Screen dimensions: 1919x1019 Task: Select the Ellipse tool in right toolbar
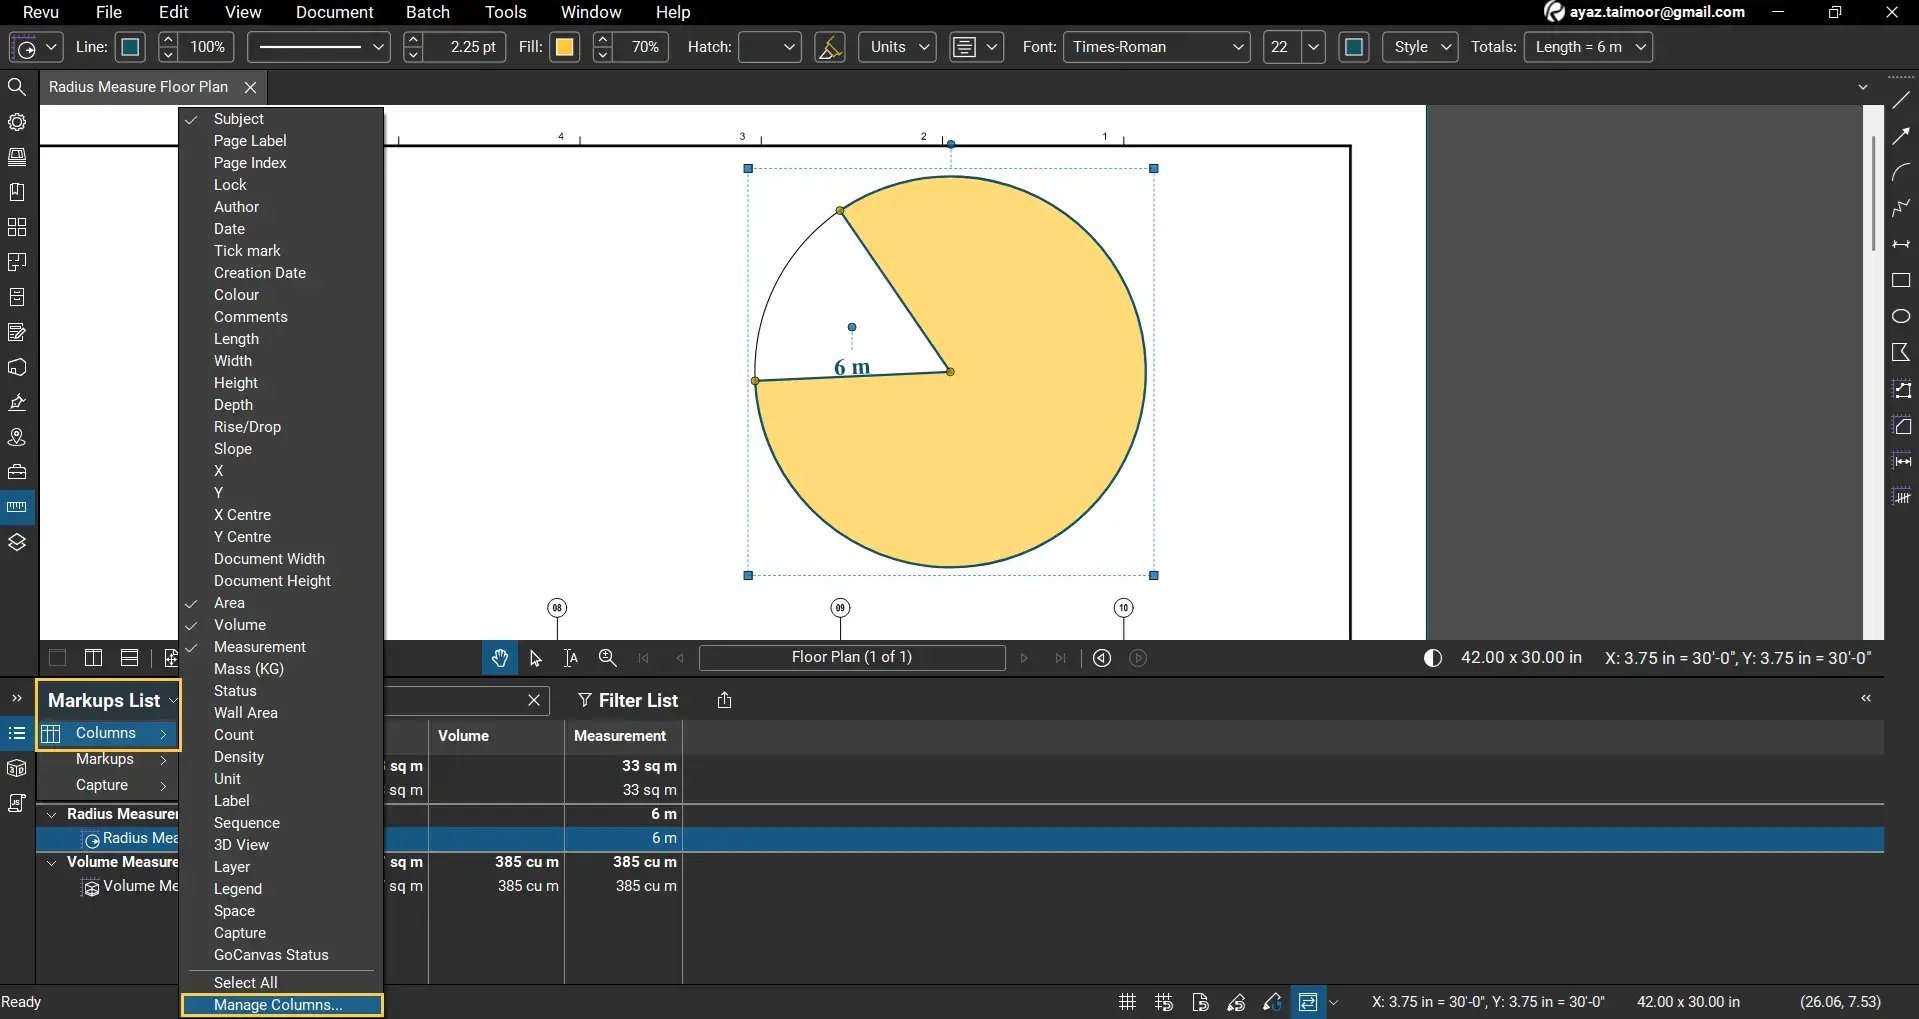point(1901,317)
